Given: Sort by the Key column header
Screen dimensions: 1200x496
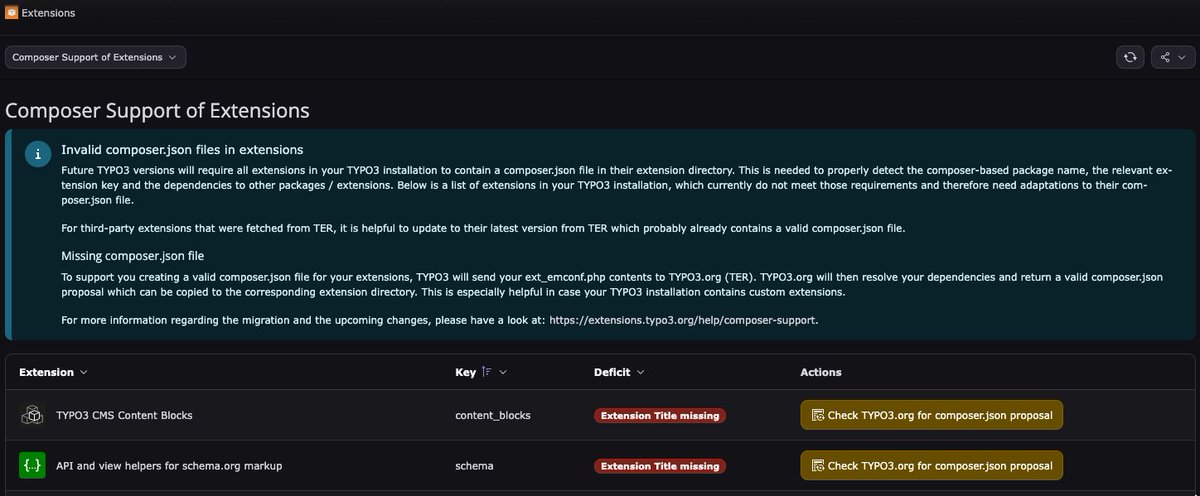Looking at the screenshot, I should [481, 372].
